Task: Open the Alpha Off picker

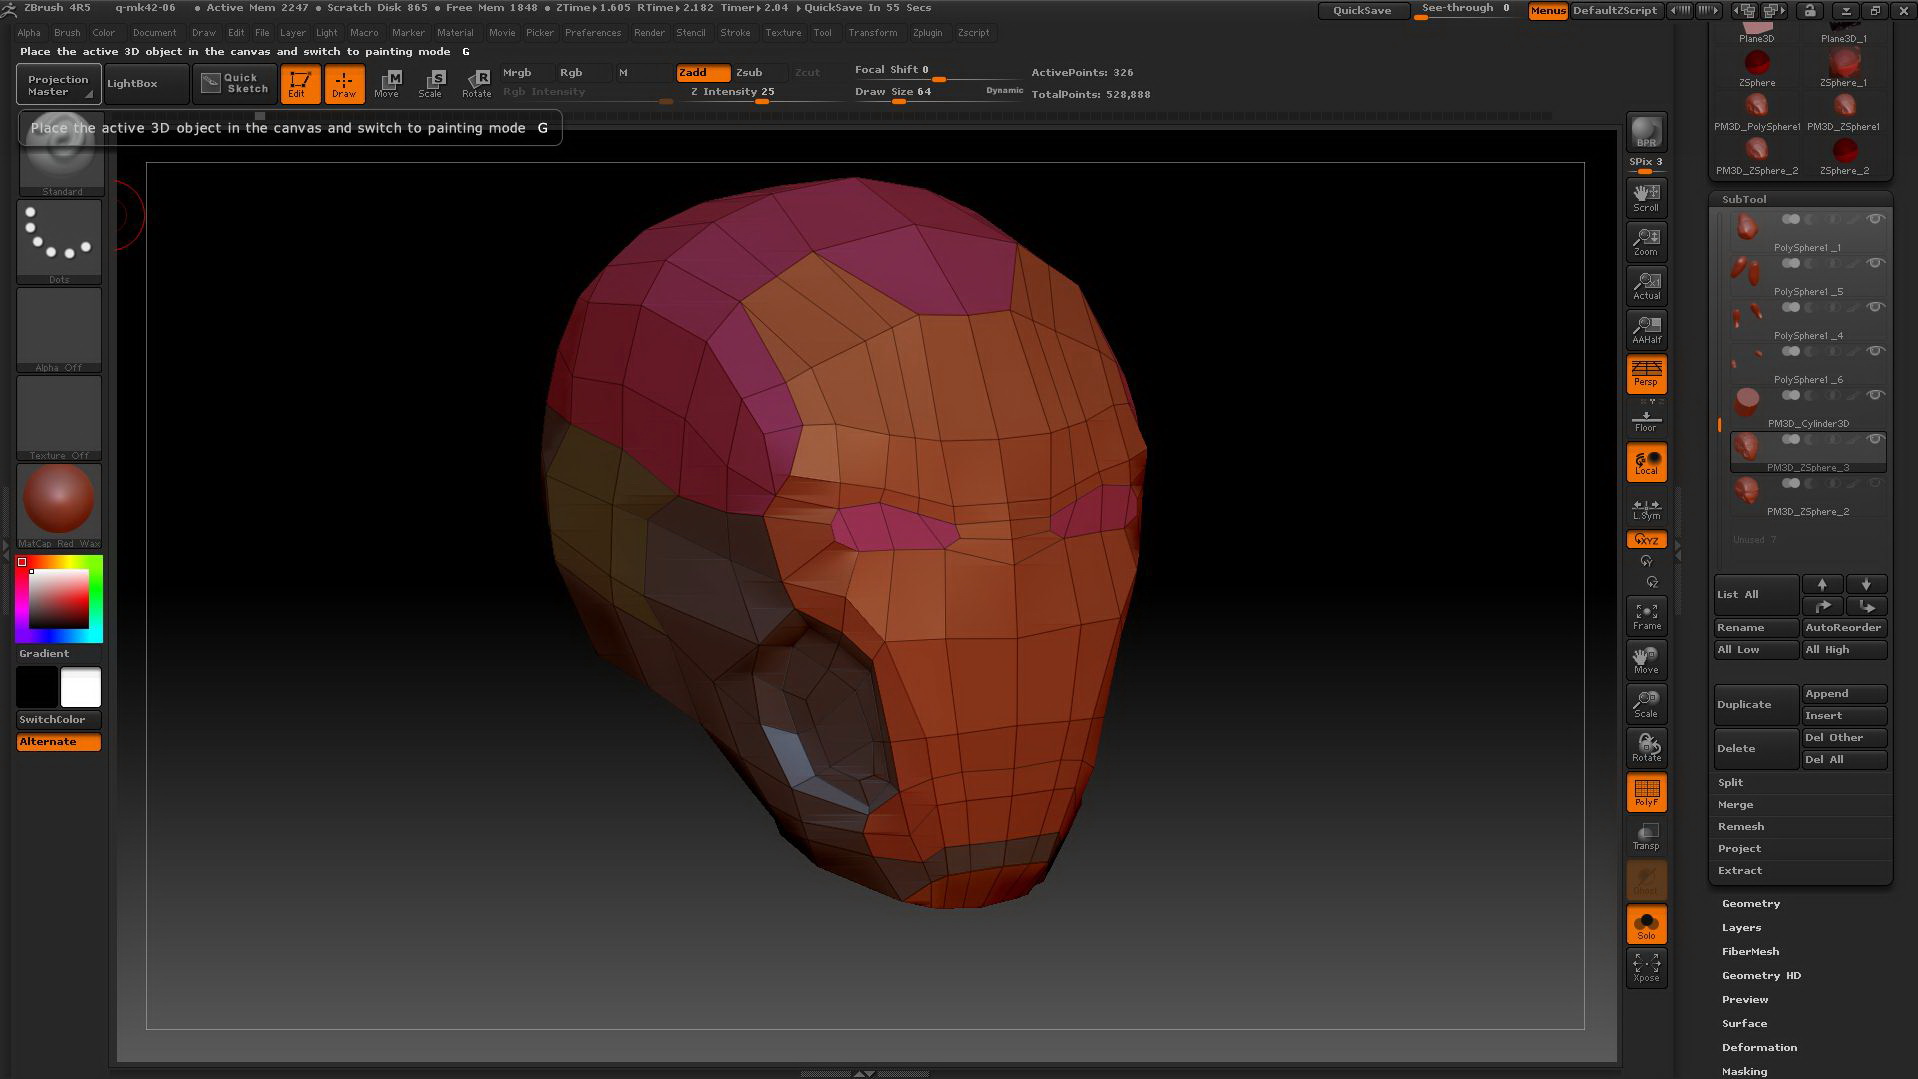Action: click(x=59, y=330)
